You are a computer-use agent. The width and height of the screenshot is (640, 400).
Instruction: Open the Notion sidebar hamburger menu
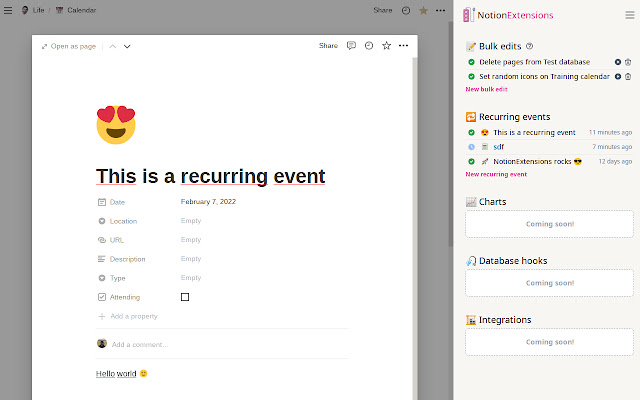point(8,10)
